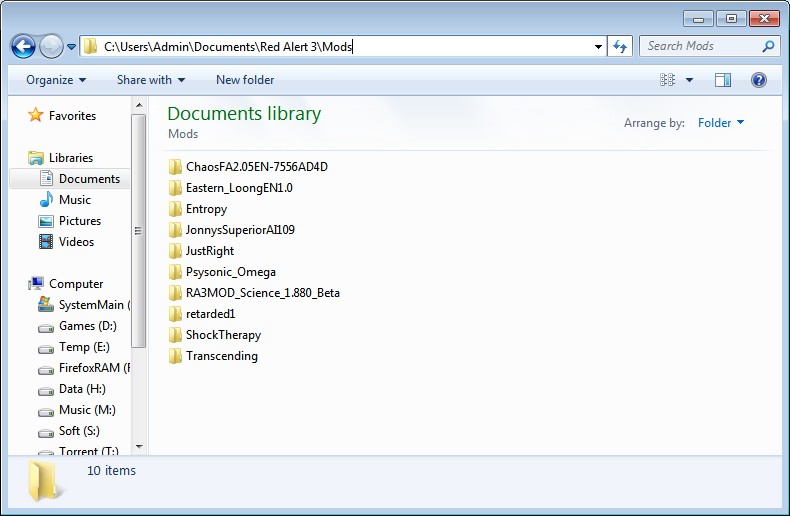Select the Psysonic_Omega folder
Screen dimensions: 790x516
coord(230,272)
